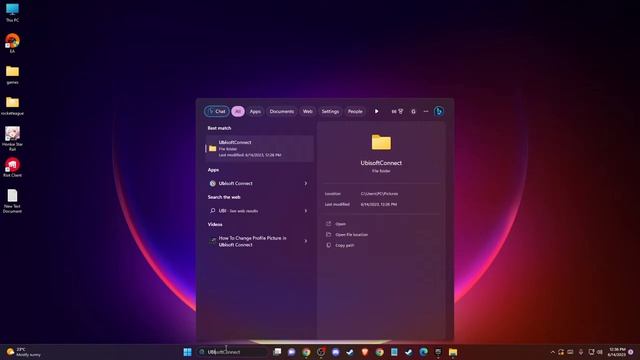The image size is (640, 360).
Task: Click Open file location in preview pane
Action: click(351, 235)
